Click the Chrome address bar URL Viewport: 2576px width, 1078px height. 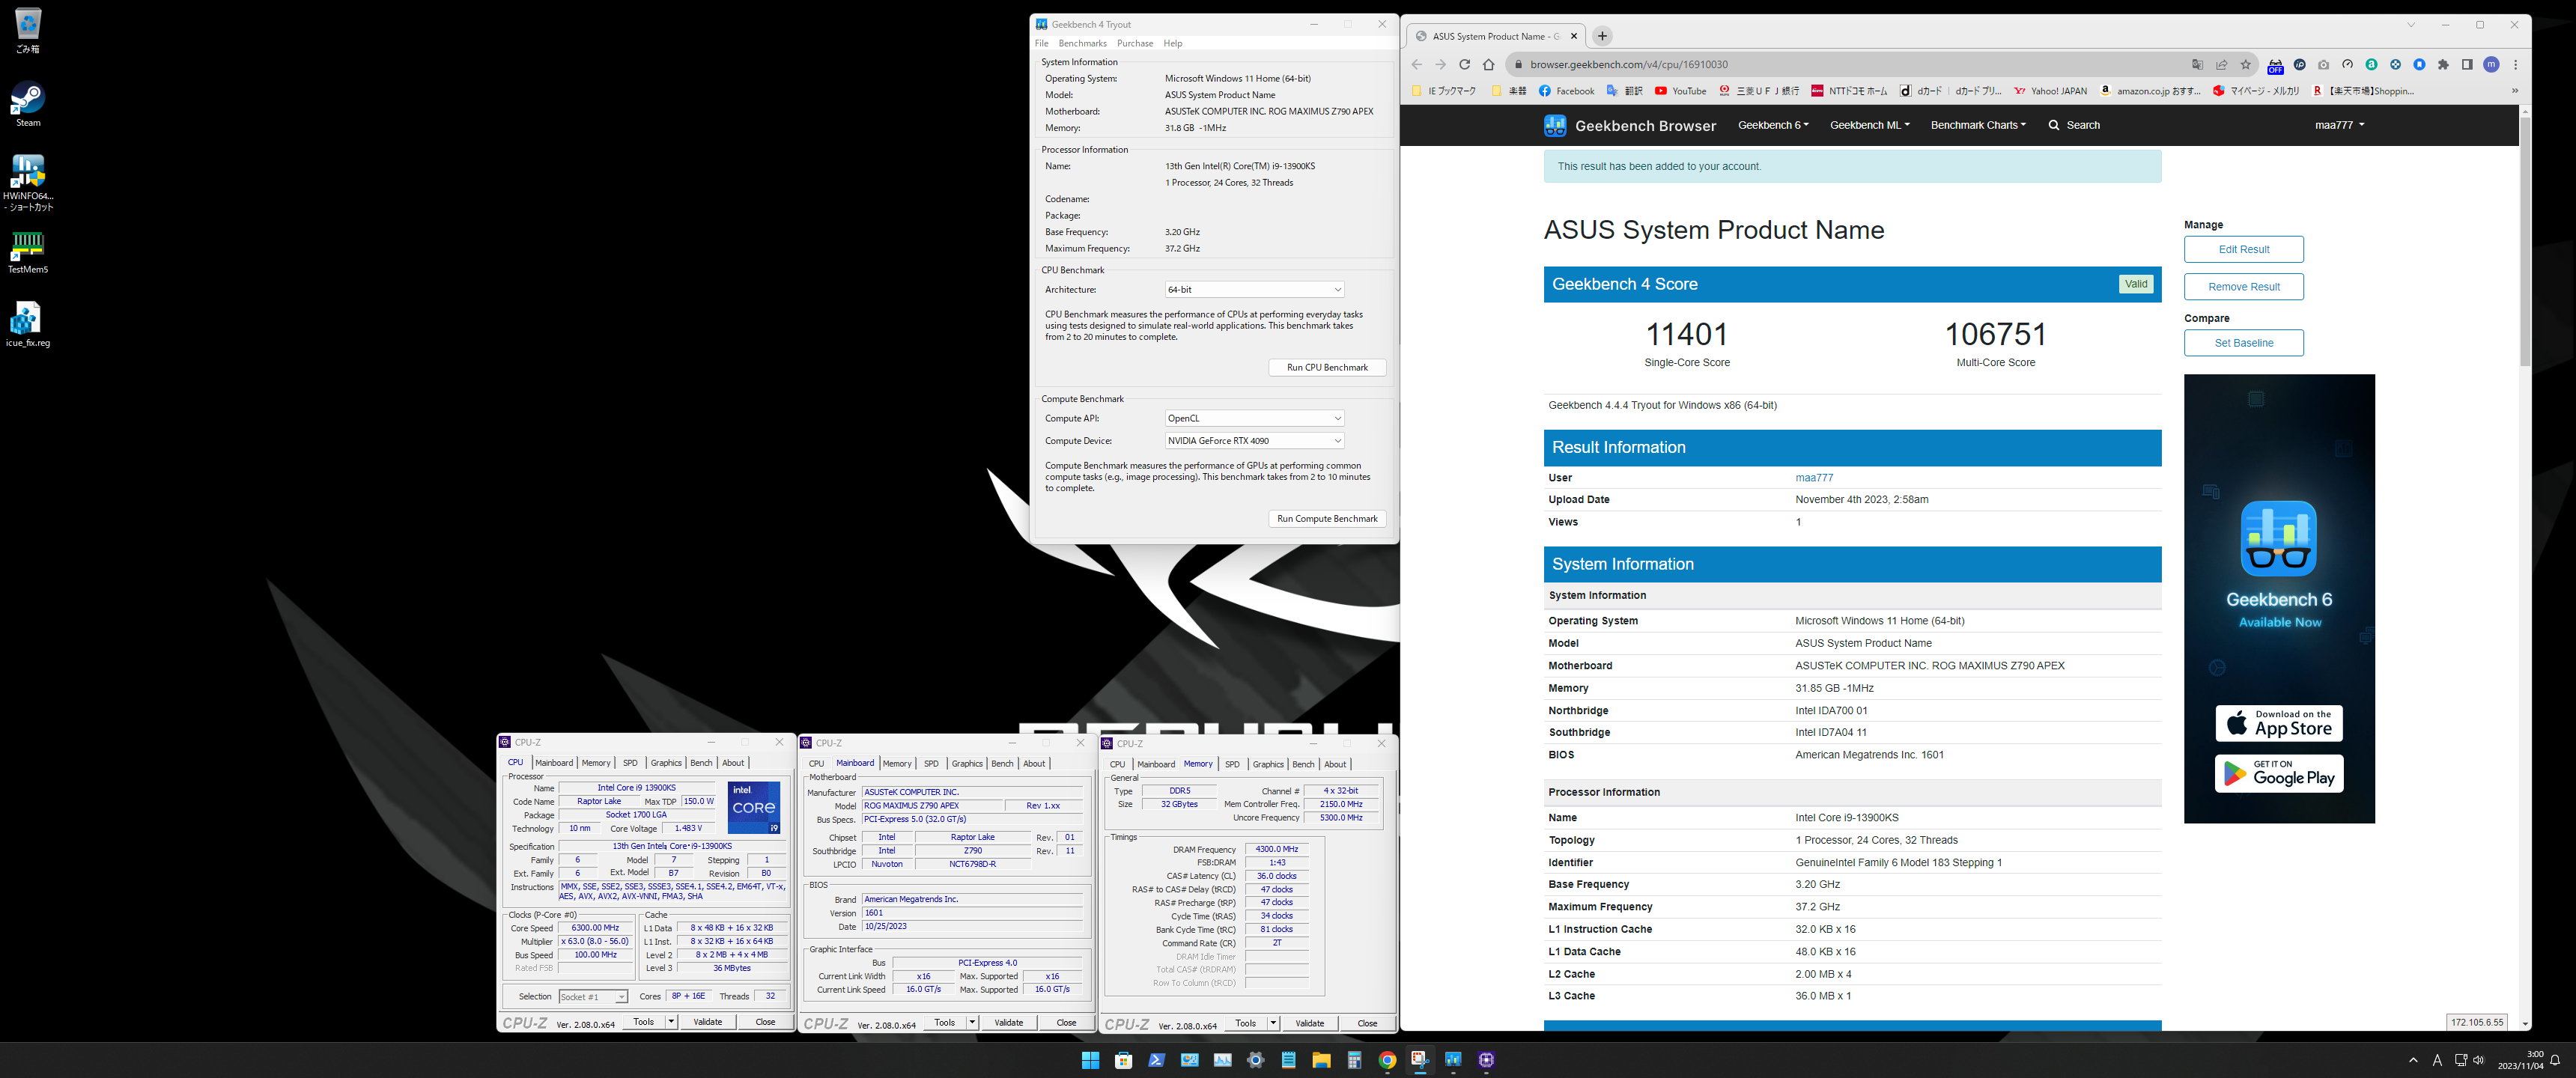[1628, 65]
